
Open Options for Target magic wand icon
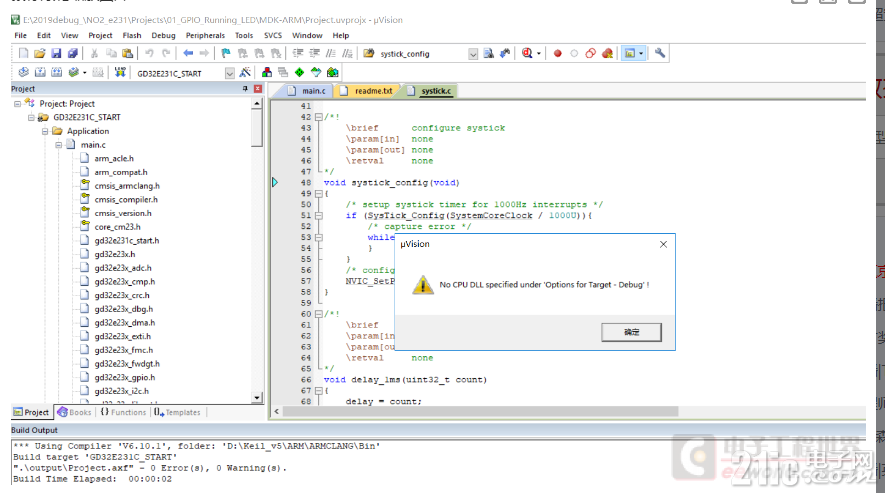pos(245,72)
